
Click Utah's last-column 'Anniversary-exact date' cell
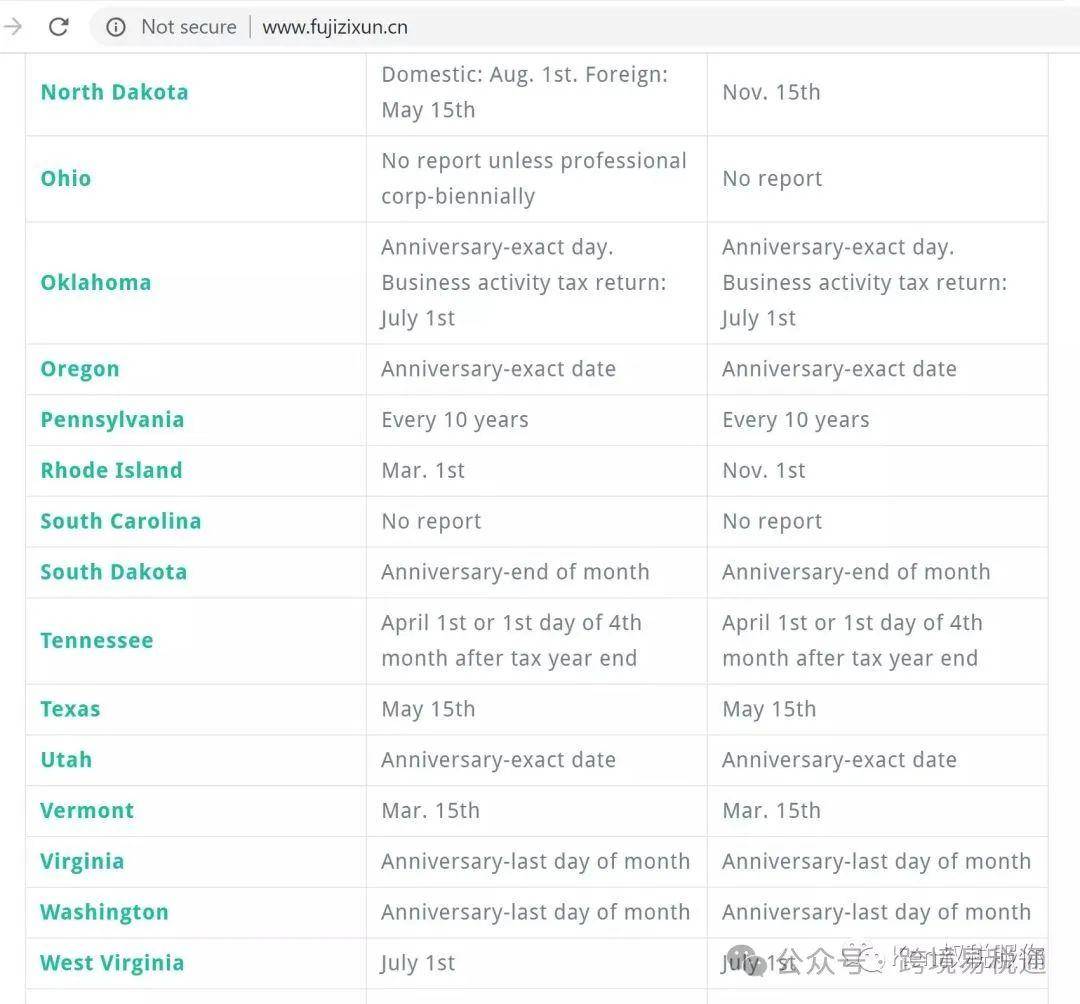tap(878, 760)
